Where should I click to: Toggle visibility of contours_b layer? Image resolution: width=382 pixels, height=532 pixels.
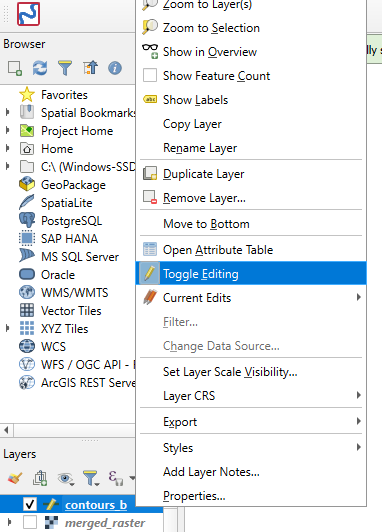tap(30, 505)
